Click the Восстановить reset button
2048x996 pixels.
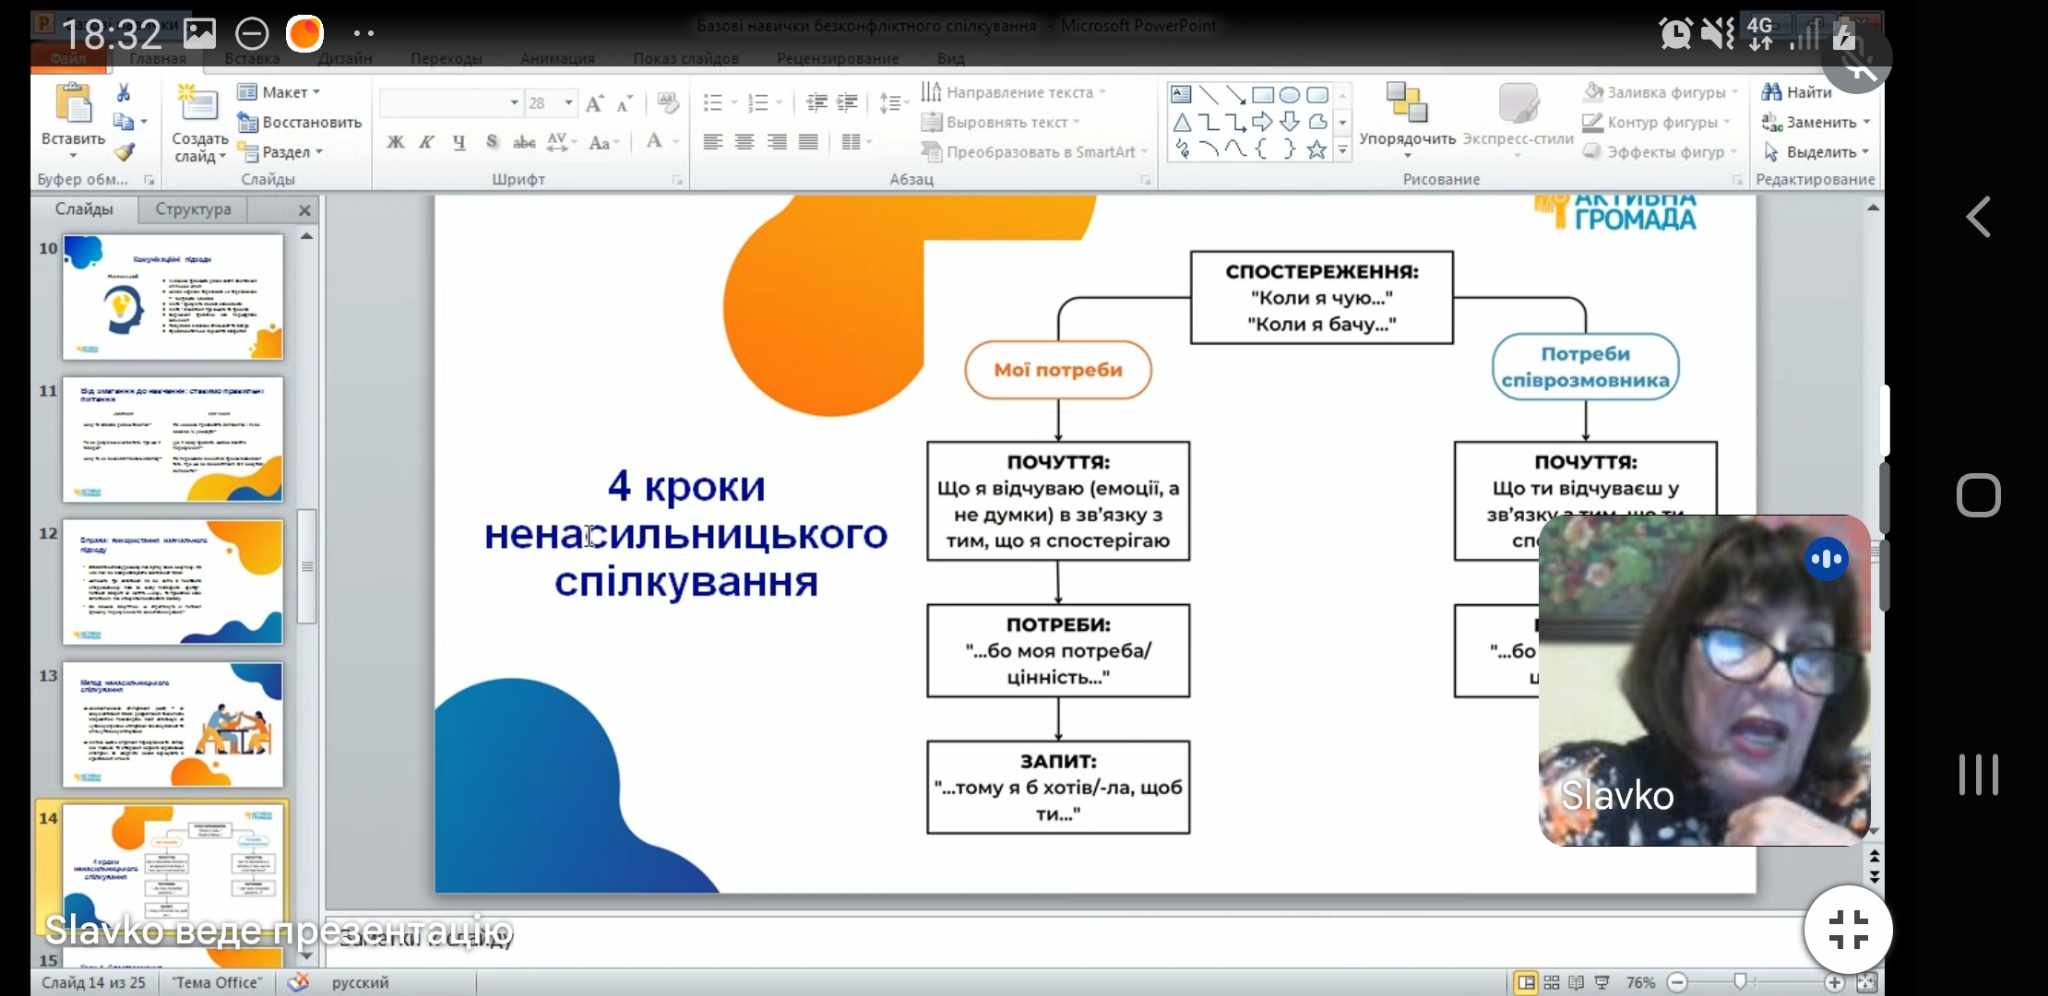300,122
